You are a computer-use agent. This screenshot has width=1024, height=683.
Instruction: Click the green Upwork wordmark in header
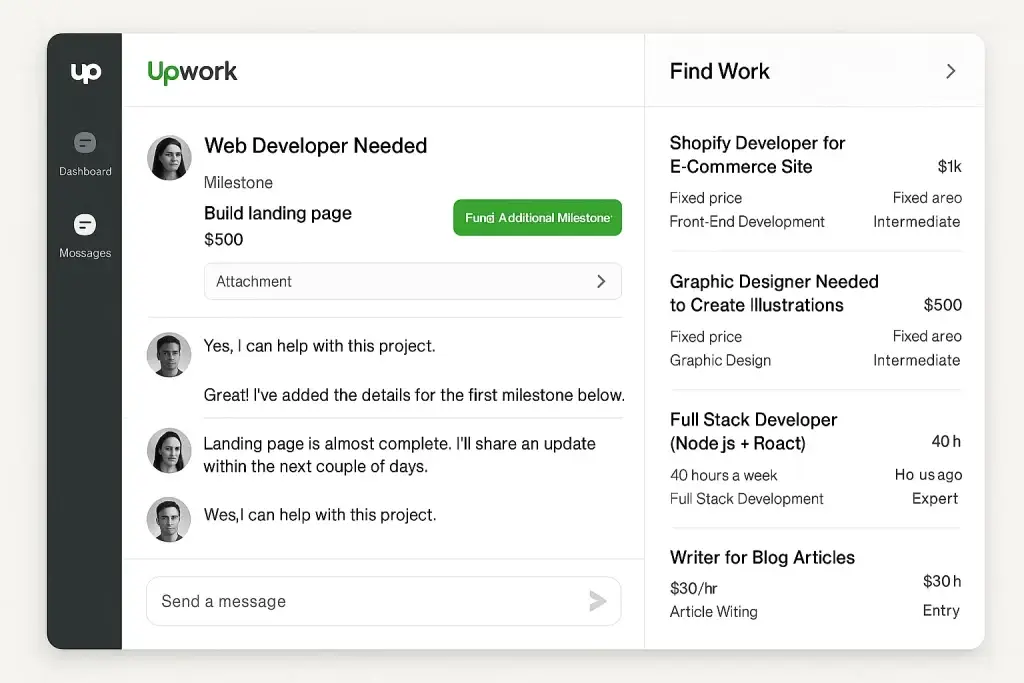coord(192,72)
